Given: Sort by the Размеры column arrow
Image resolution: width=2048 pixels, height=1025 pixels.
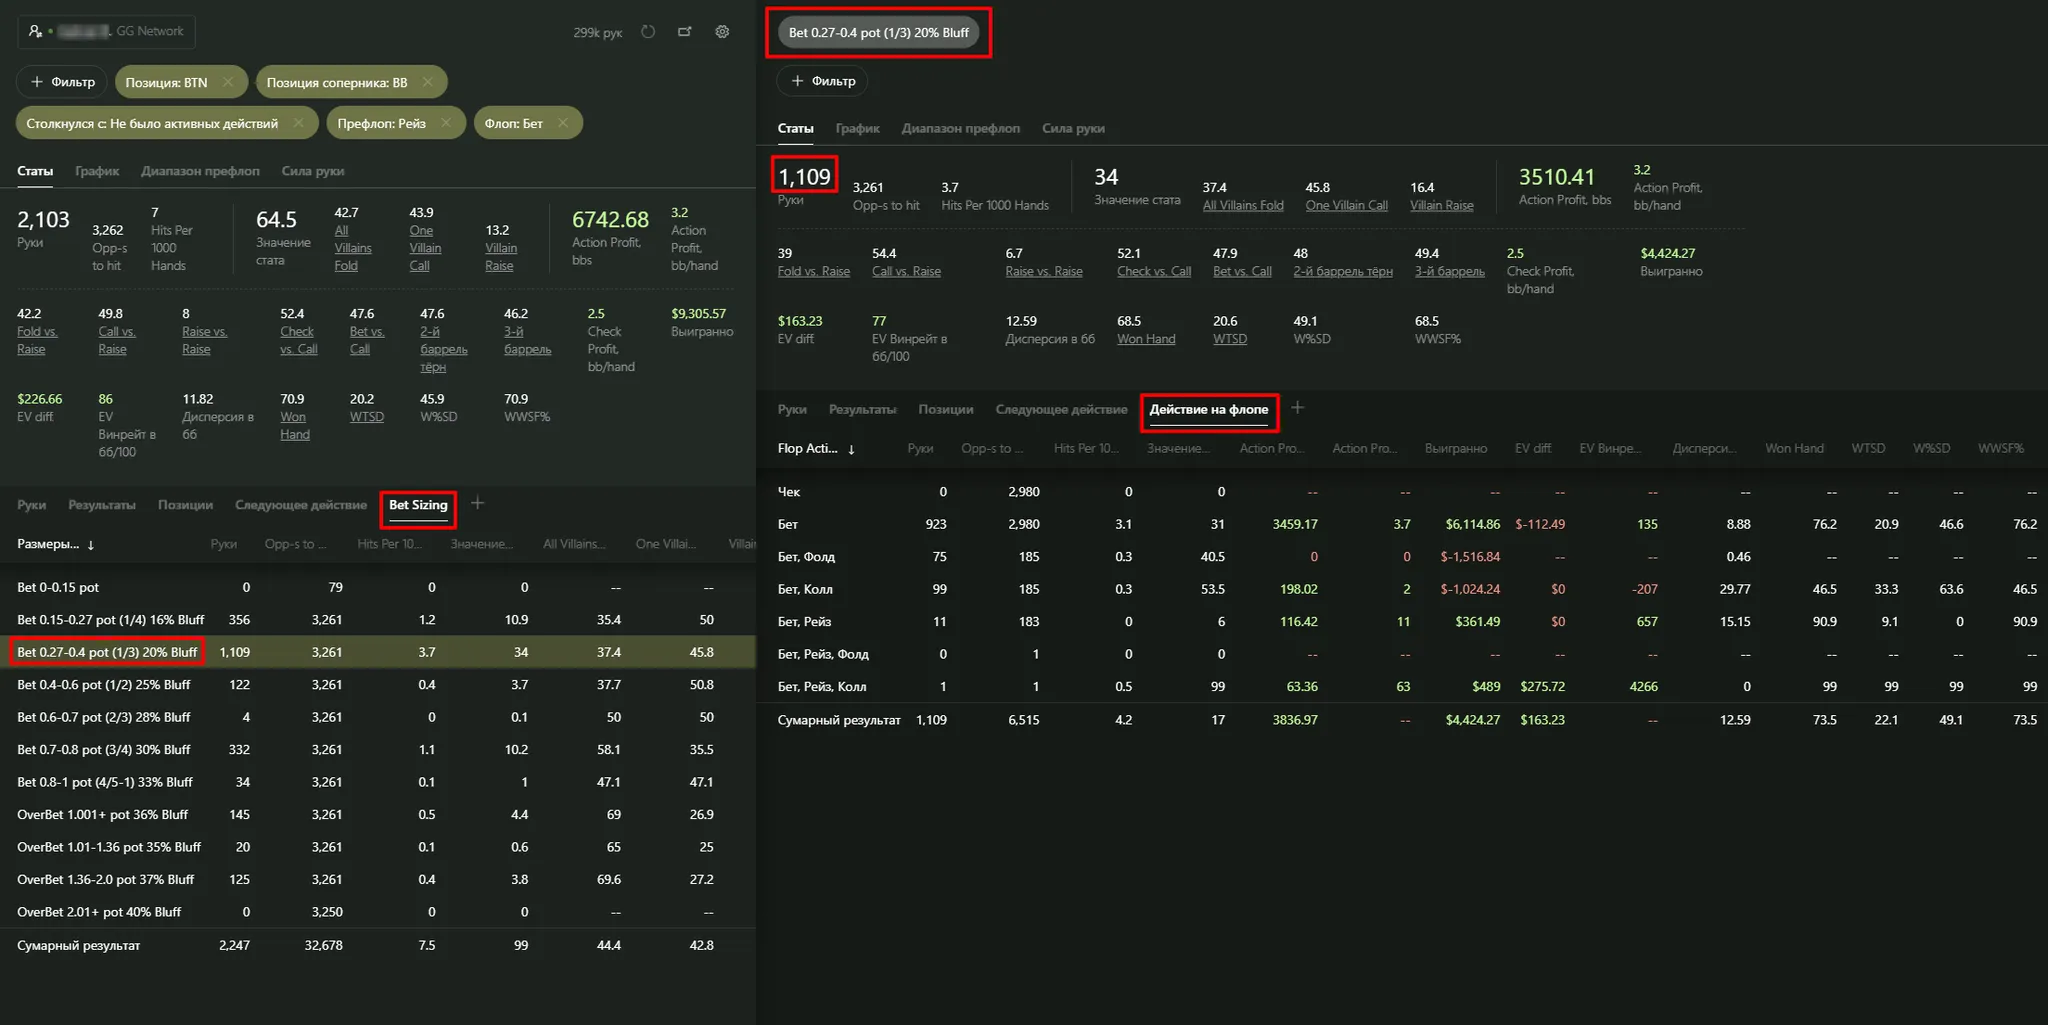Looking at the screenshot, I should click(91, 545).
